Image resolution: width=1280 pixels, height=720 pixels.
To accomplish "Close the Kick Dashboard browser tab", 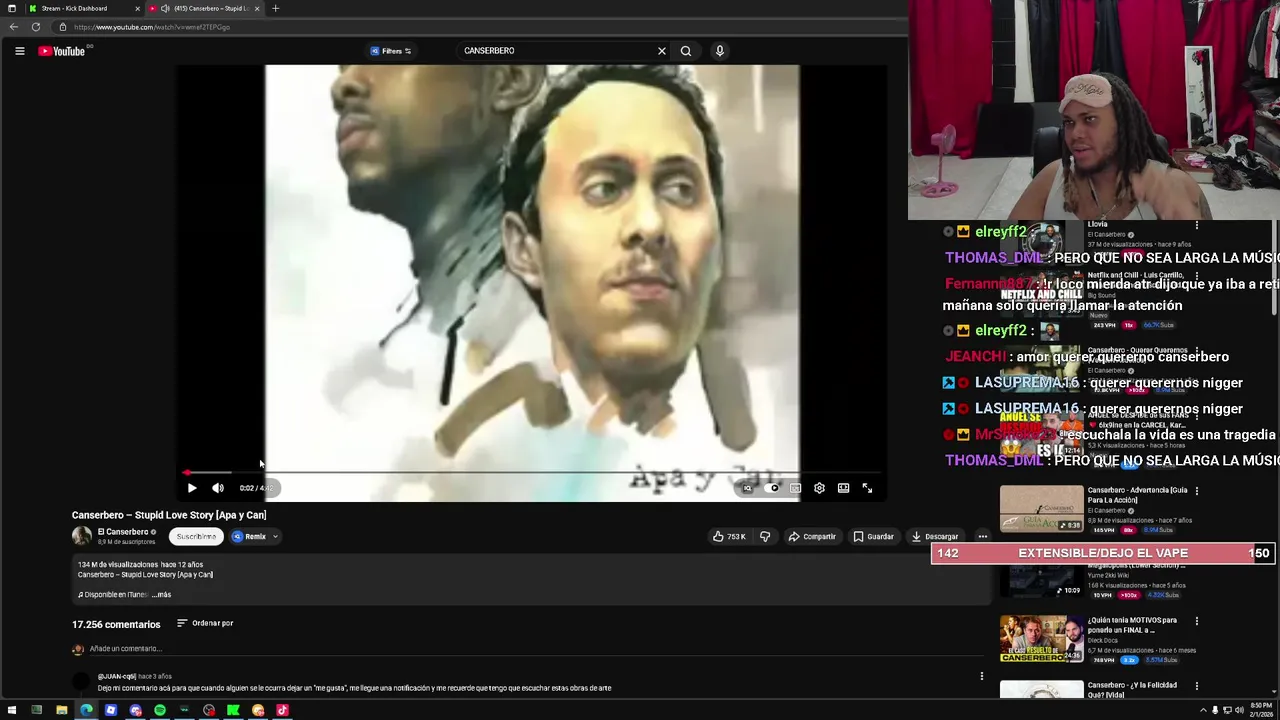I will pyautogui.click(x=137, y=8).
